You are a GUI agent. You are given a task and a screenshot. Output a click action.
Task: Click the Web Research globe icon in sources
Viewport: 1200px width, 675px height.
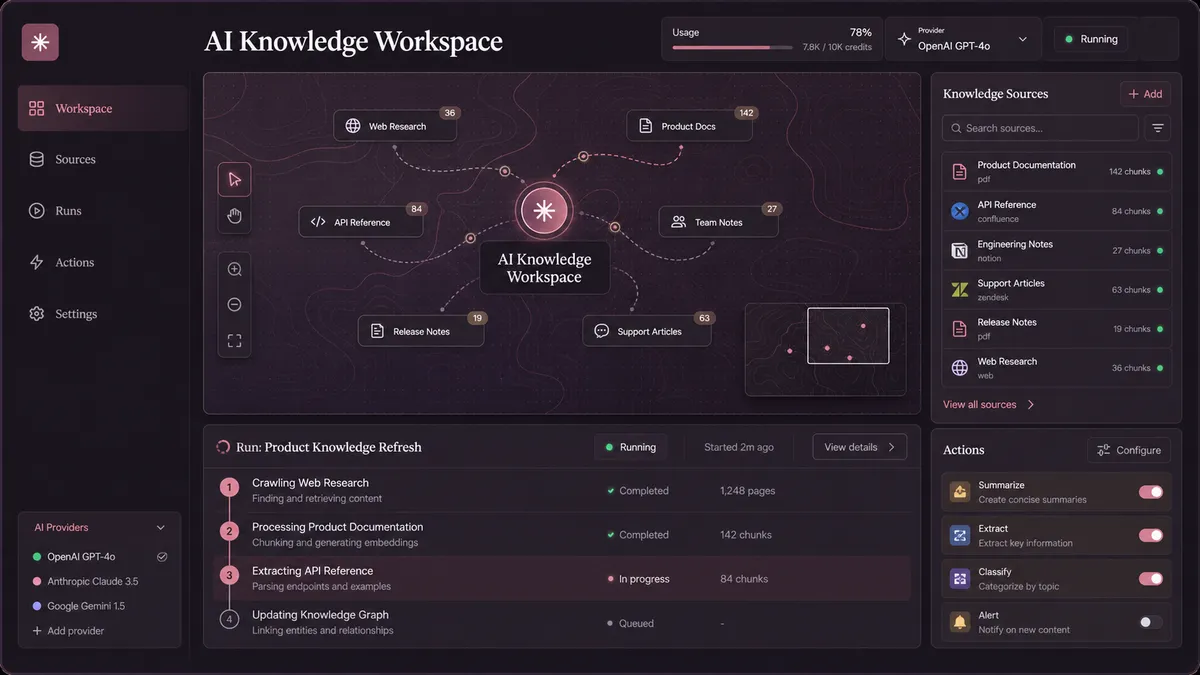[x=960, y=368]
